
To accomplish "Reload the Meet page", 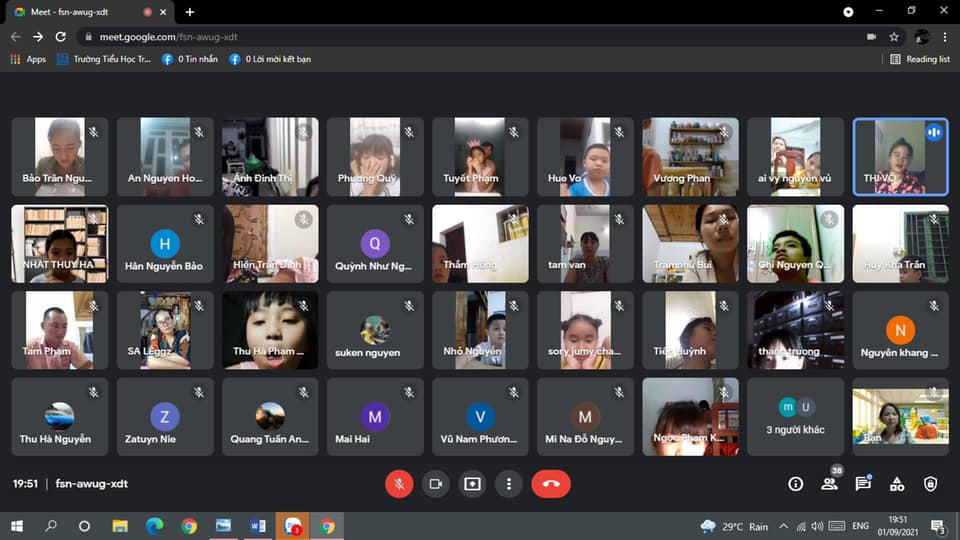I will pos(61,37).
